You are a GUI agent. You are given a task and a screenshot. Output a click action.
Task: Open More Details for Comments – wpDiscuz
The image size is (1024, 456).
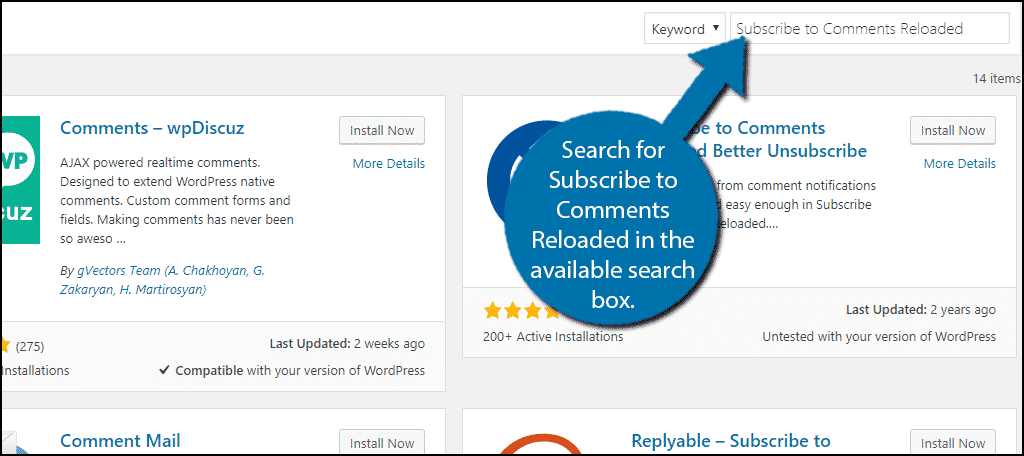click(x=389, y=163)
